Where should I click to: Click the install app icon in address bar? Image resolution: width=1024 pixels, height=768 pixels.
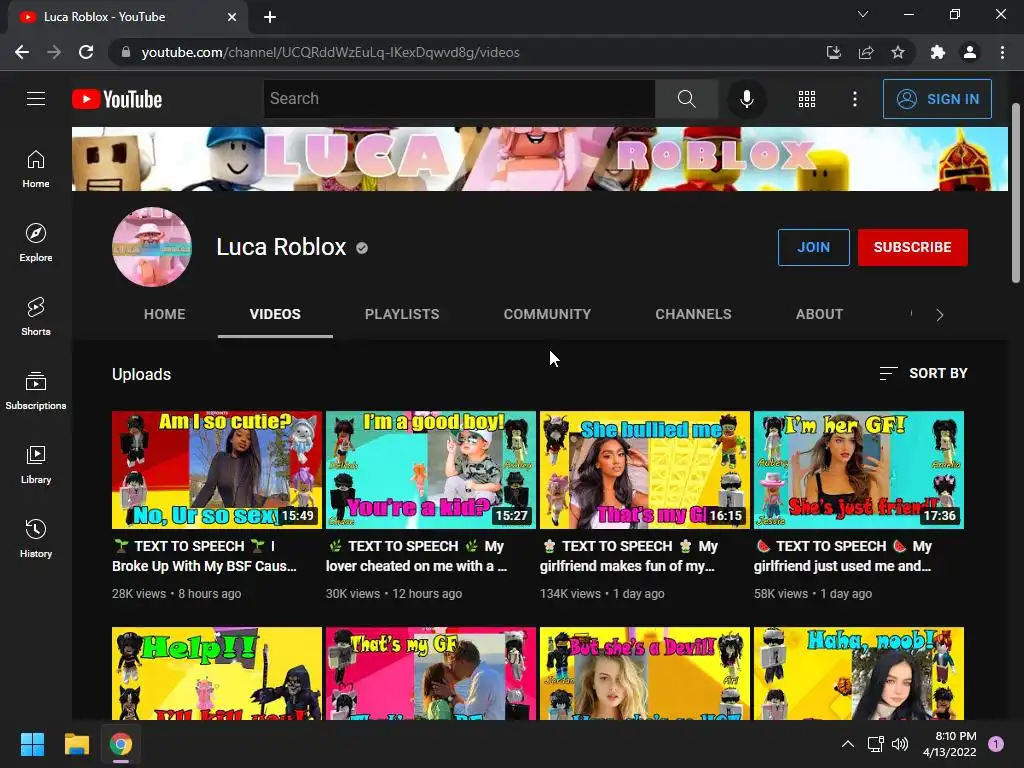coord(833,52)
